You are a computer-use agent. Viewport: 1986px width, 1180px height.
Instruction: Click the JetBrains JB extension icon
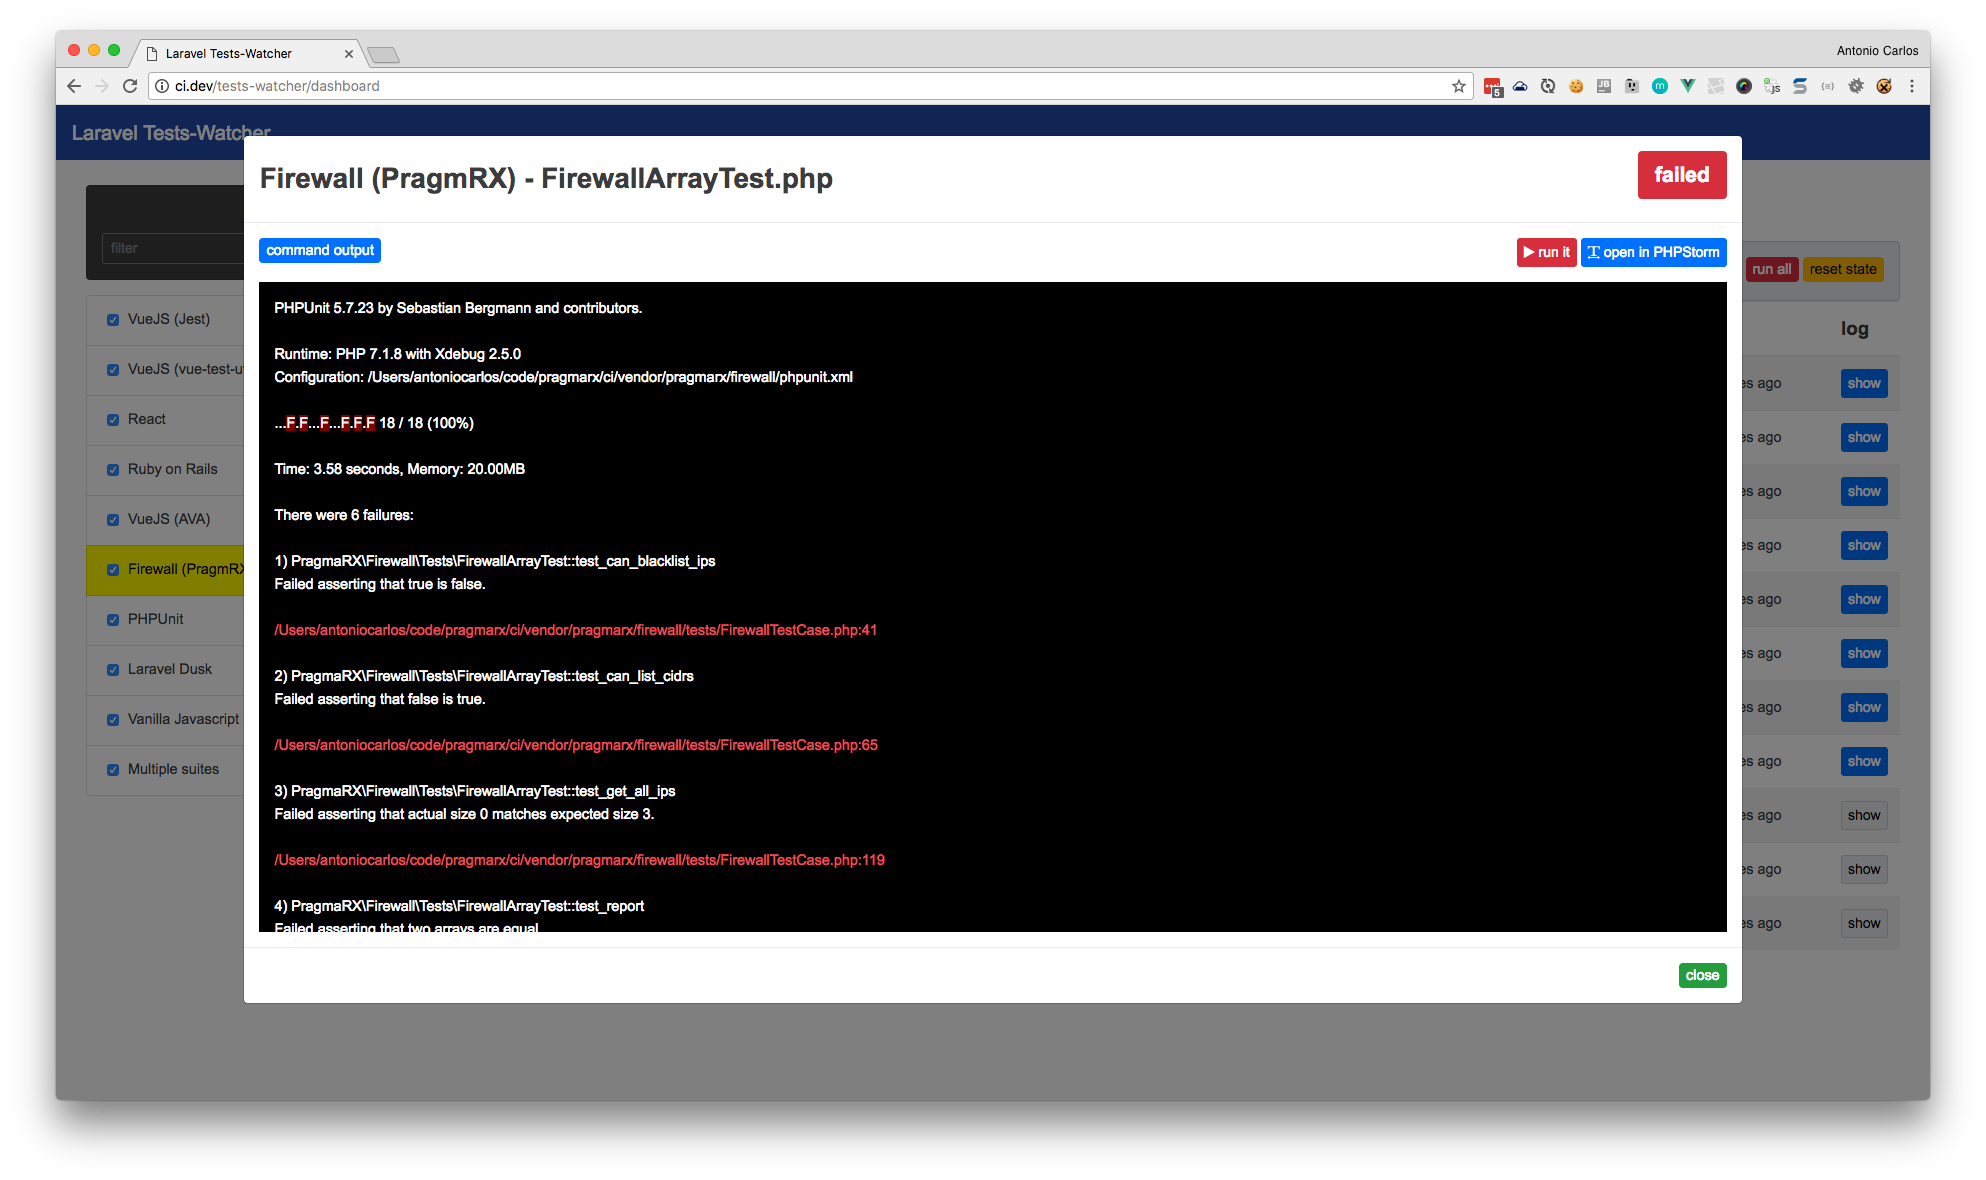1604,86
